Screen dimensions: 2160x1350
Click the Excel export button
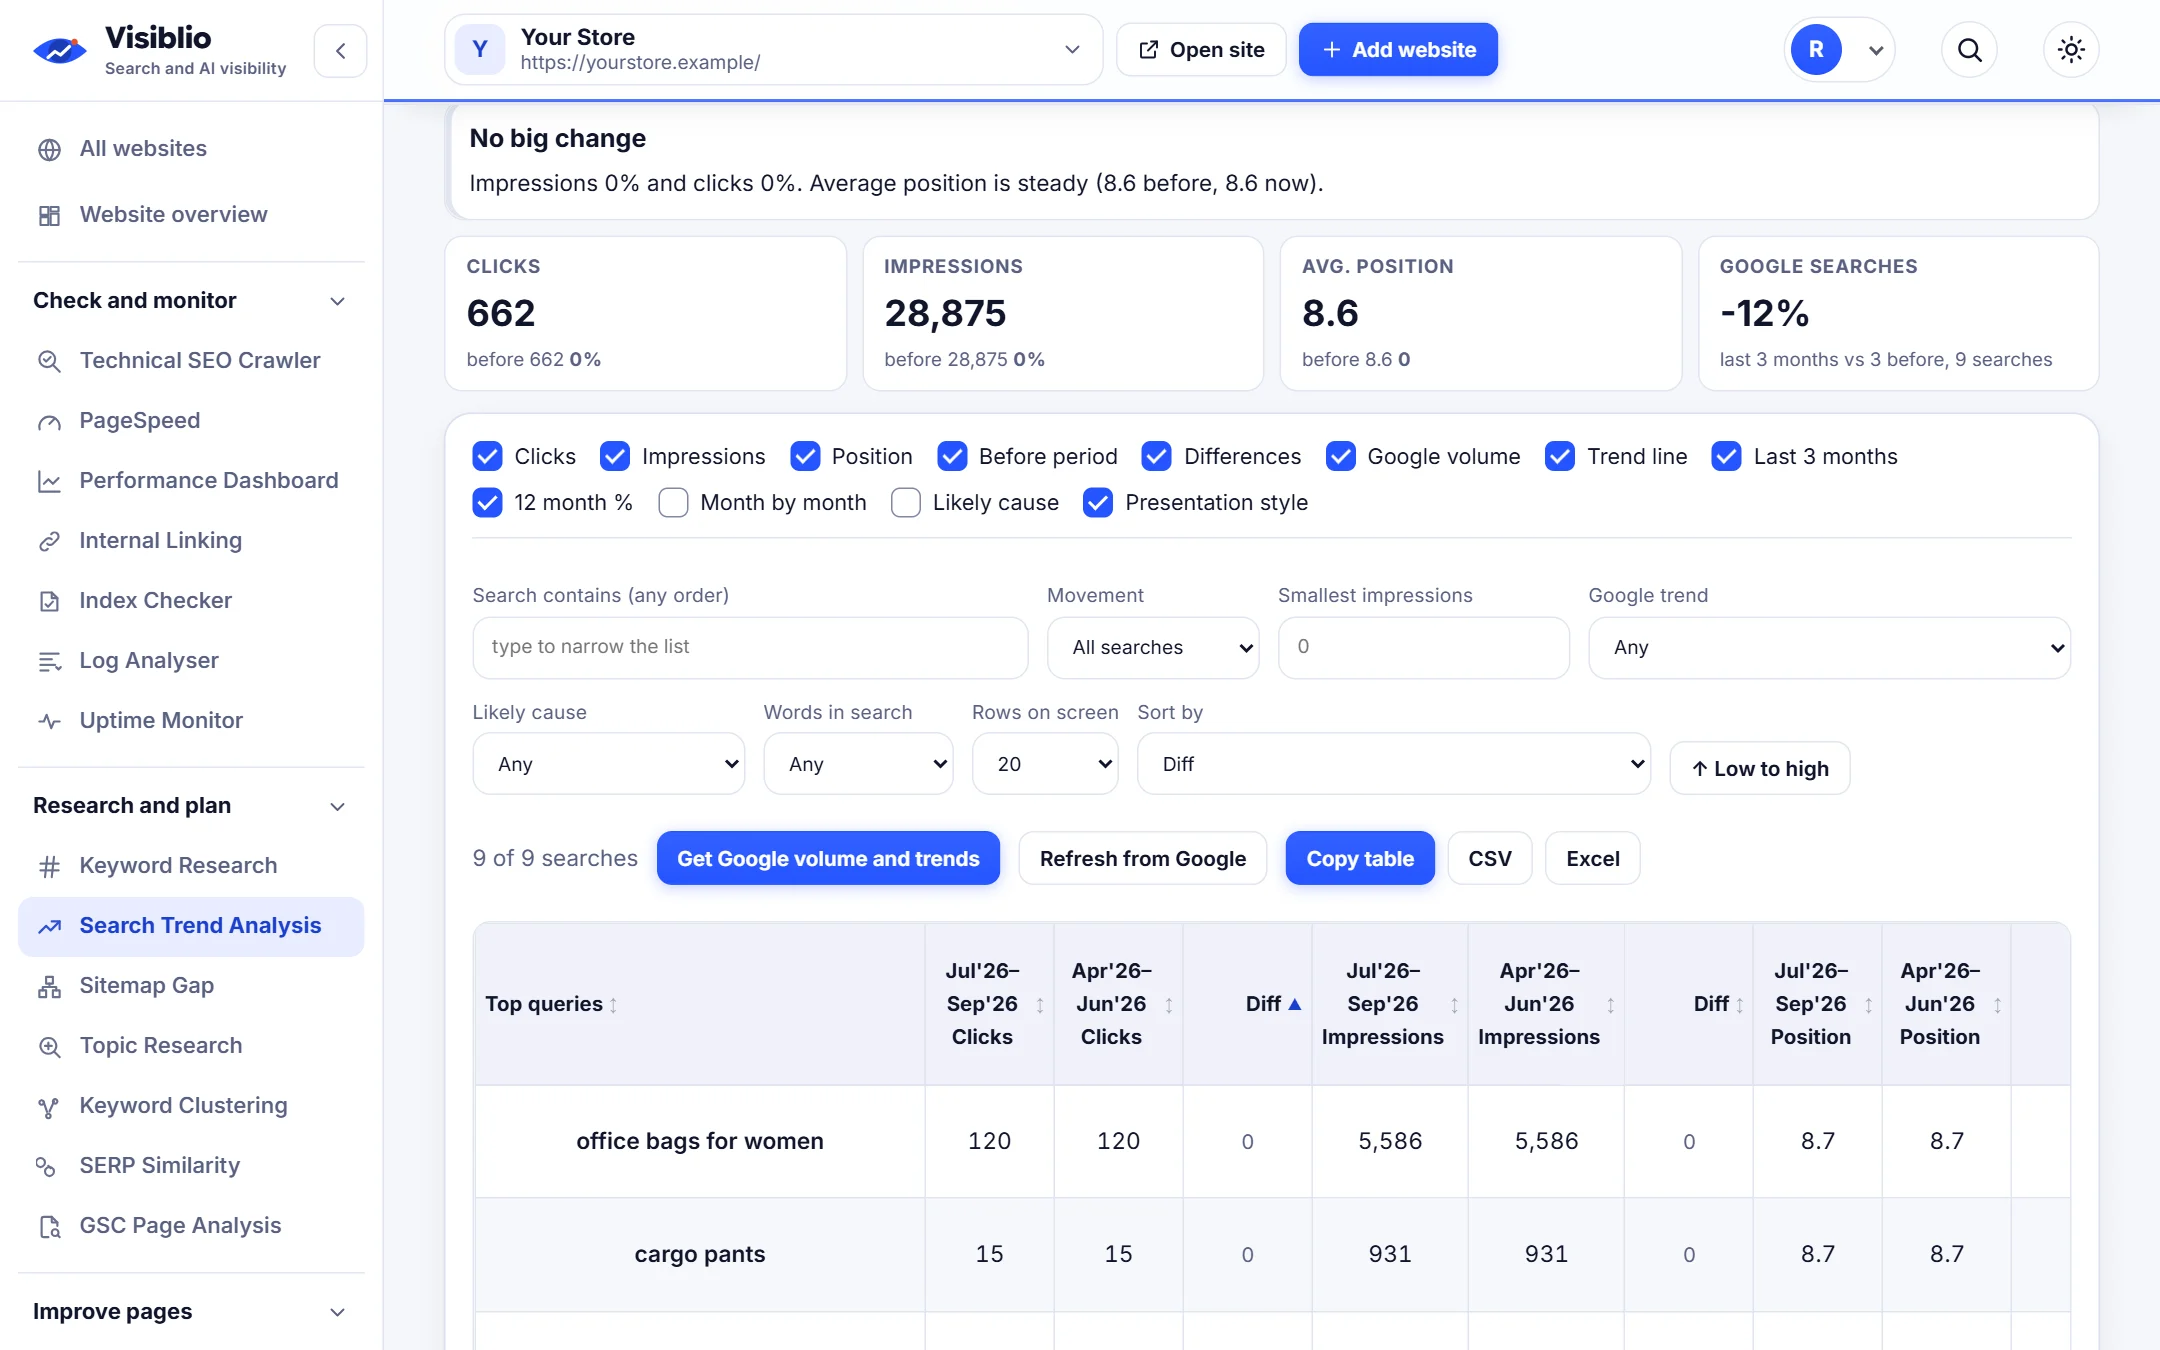click(1592, 859)
